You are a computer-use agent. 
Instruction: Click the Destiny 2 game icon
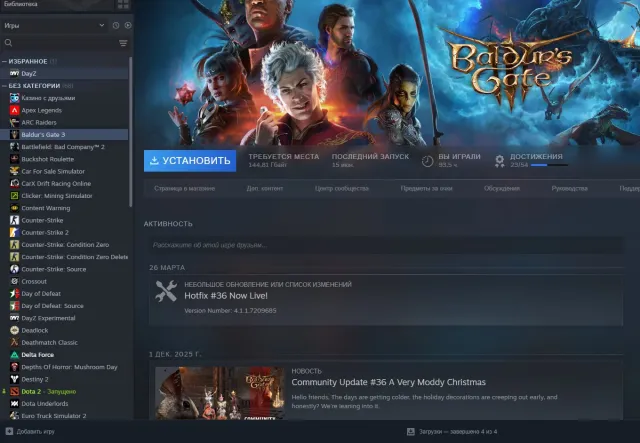[x=14, y=379]
